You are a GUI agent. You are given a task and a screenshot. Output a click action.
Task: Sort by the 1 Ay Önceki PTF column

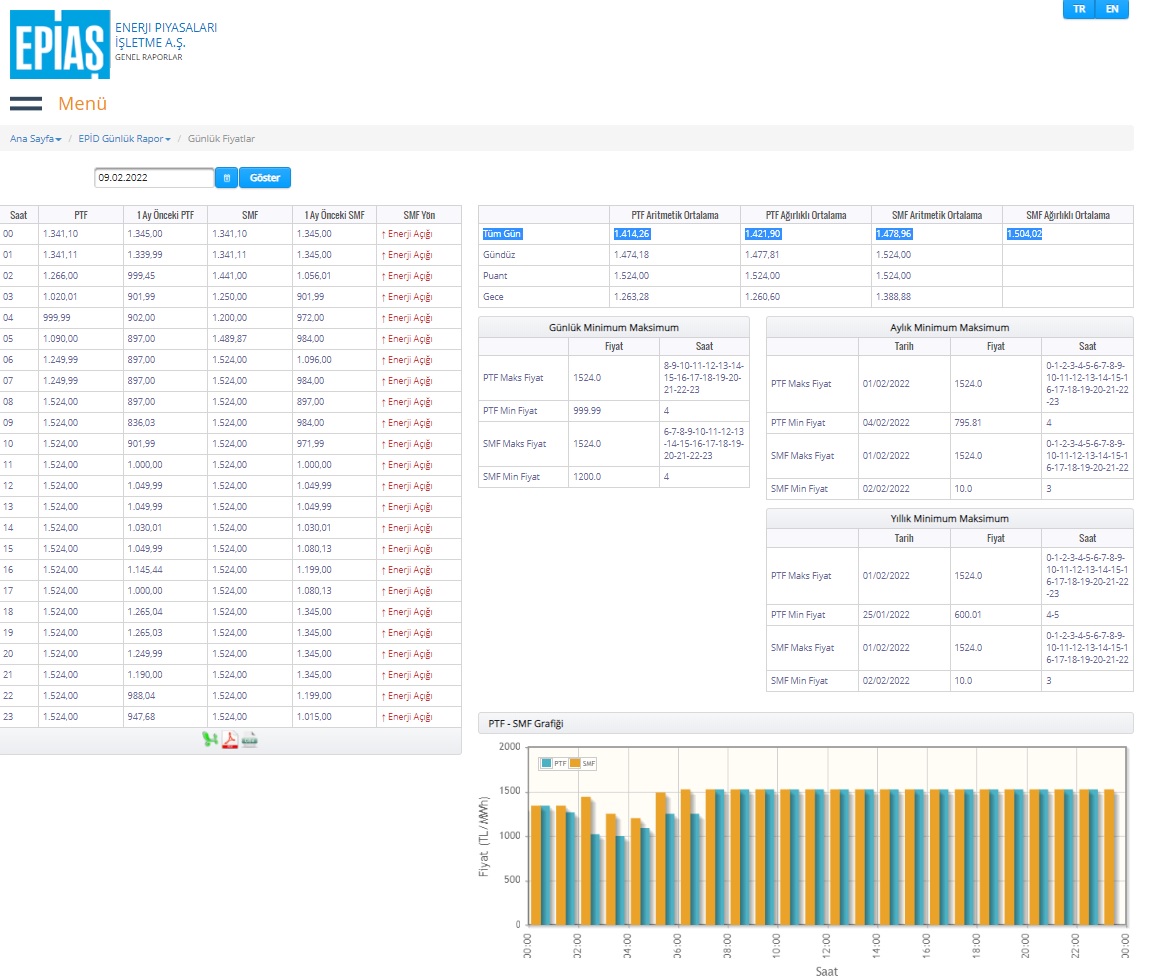(165, 215)
